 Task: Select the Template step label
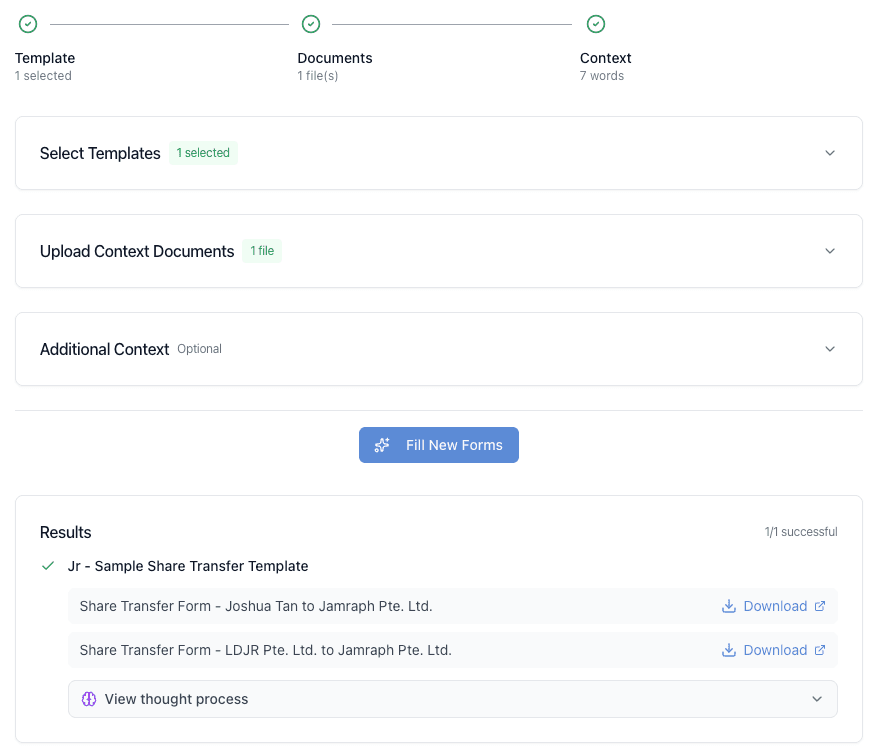(44, 58)
